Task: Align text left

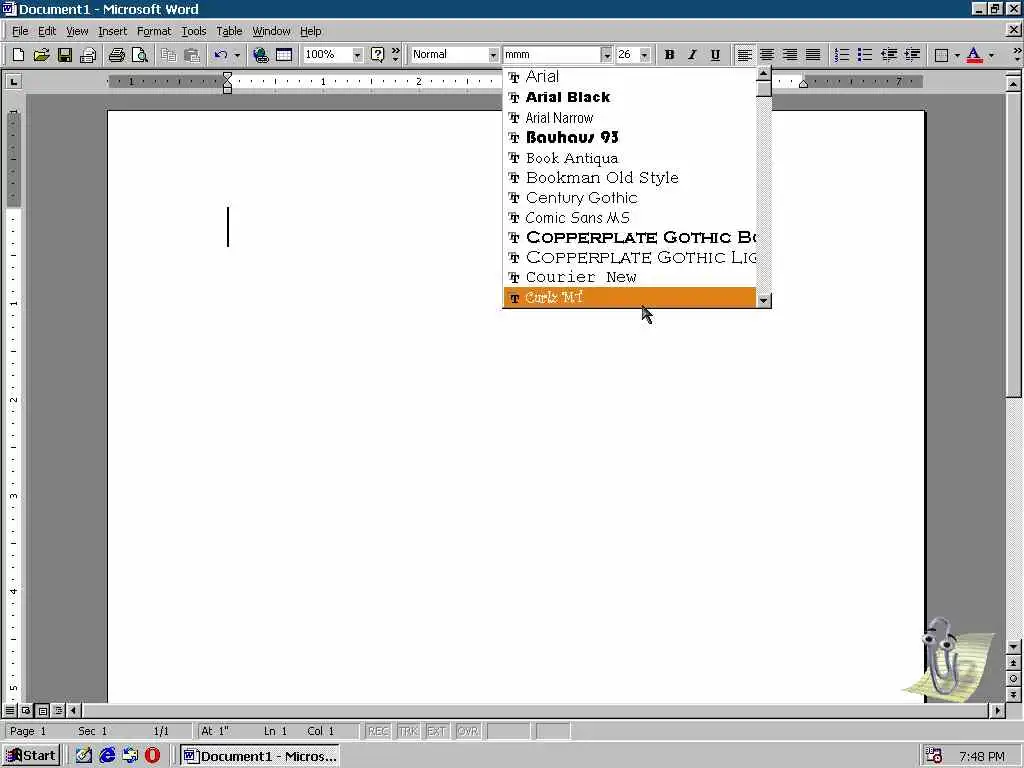Action: tap(744, 55)
